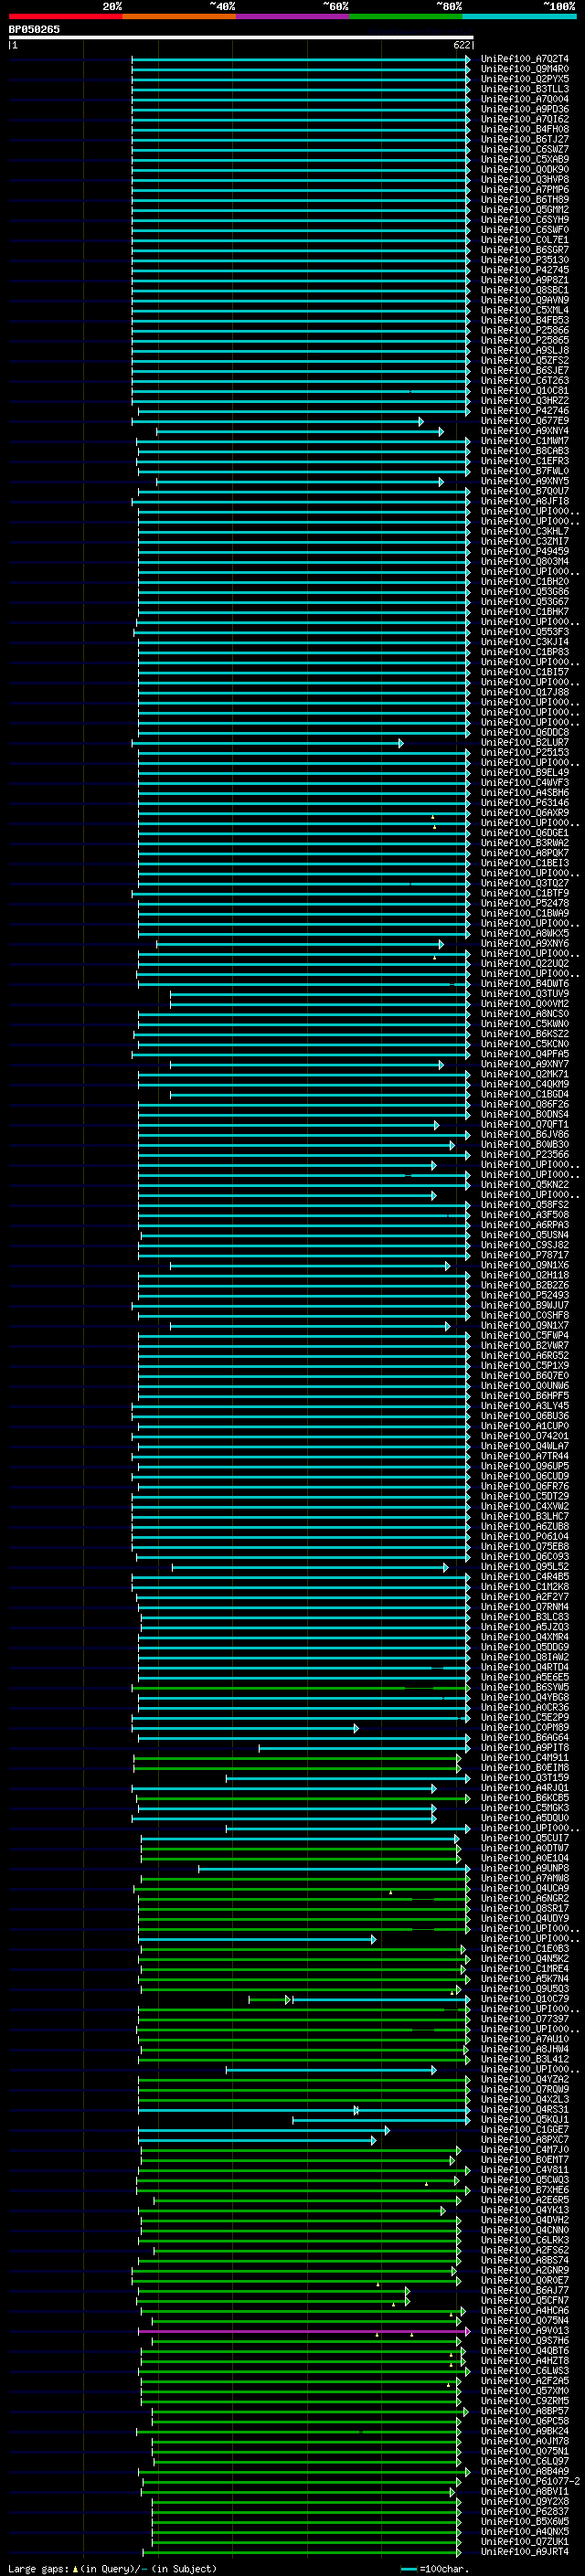Select the UniRef100_Q3HRZ2 label
This screenshot has height=2576, width=585.
click(x=525, y=401)
